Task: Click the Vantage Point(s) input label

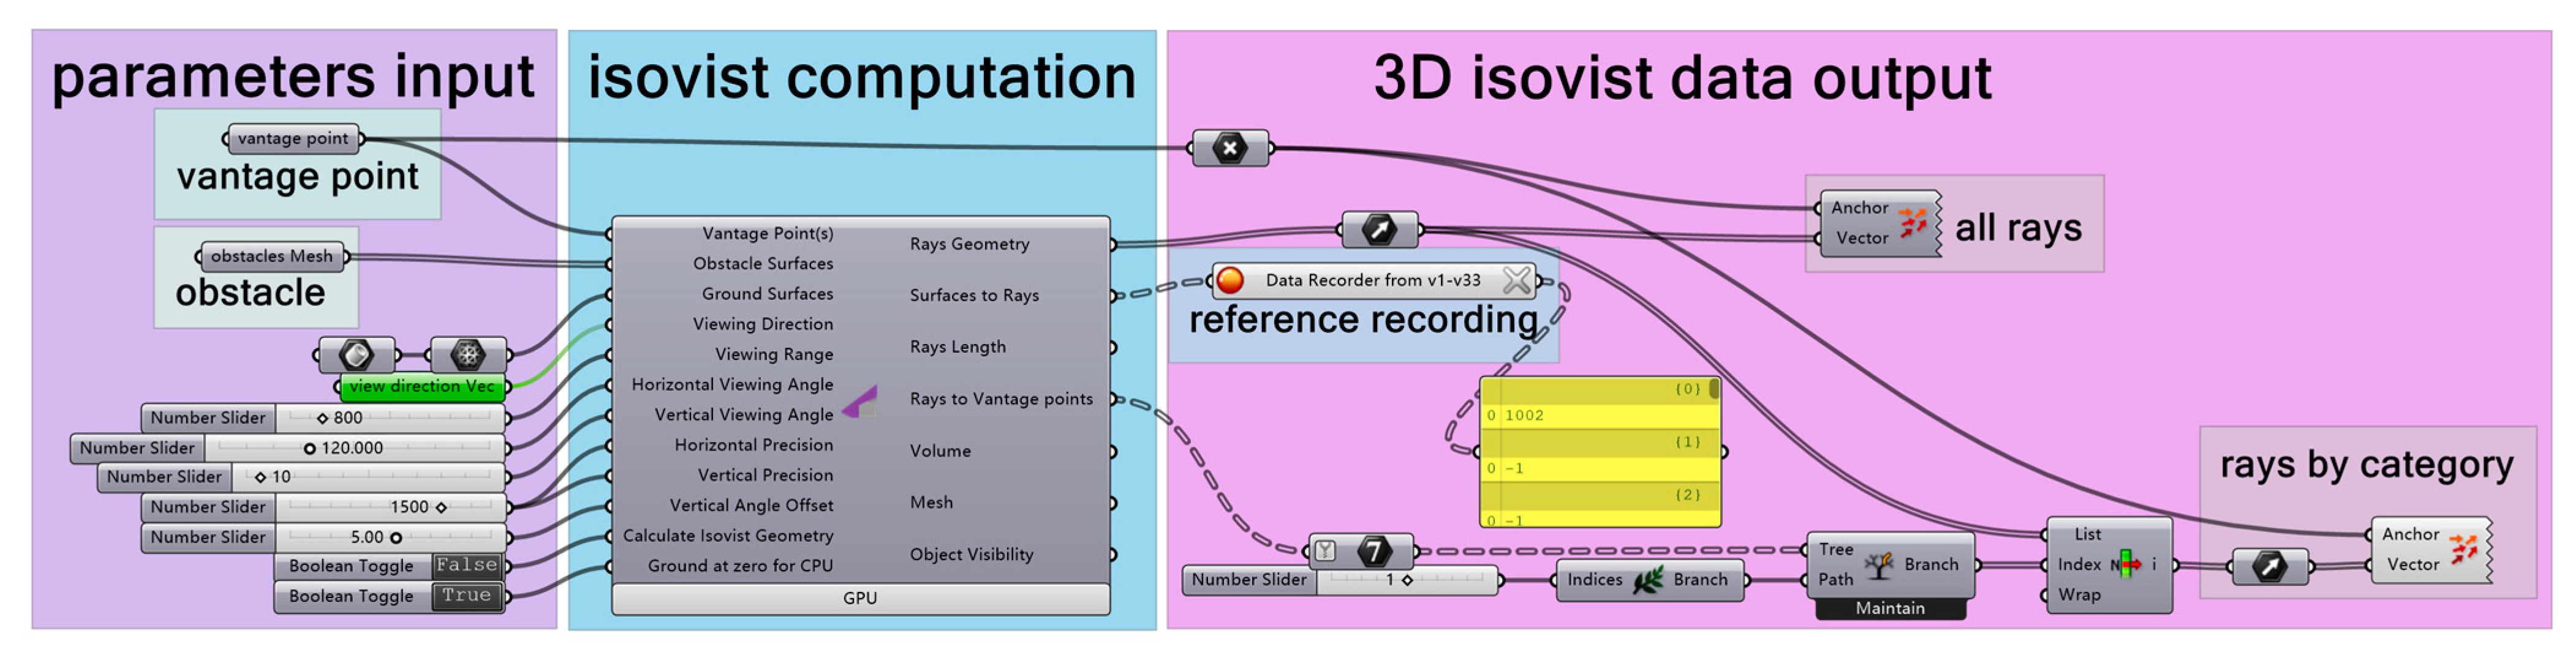Action: [x=767, y=234]
